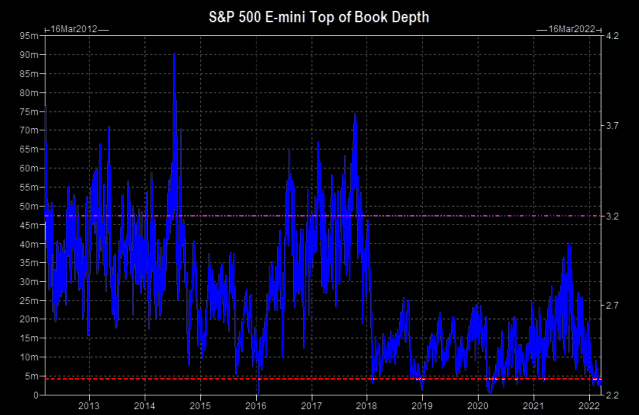Click the 75m label on left axis
This screenshot has width=639, height=415.
point(29,112)
